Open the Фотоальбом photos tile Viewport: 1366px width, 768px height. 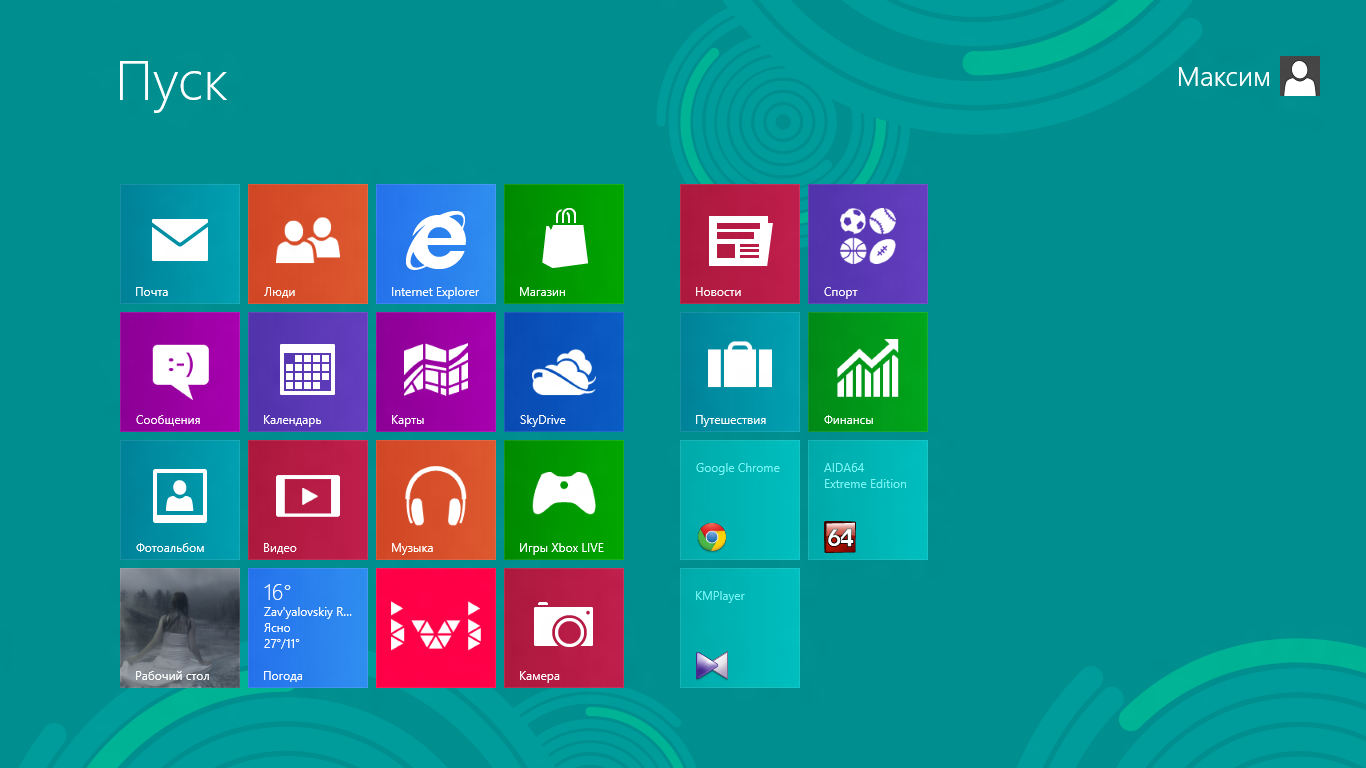point(180,499)
